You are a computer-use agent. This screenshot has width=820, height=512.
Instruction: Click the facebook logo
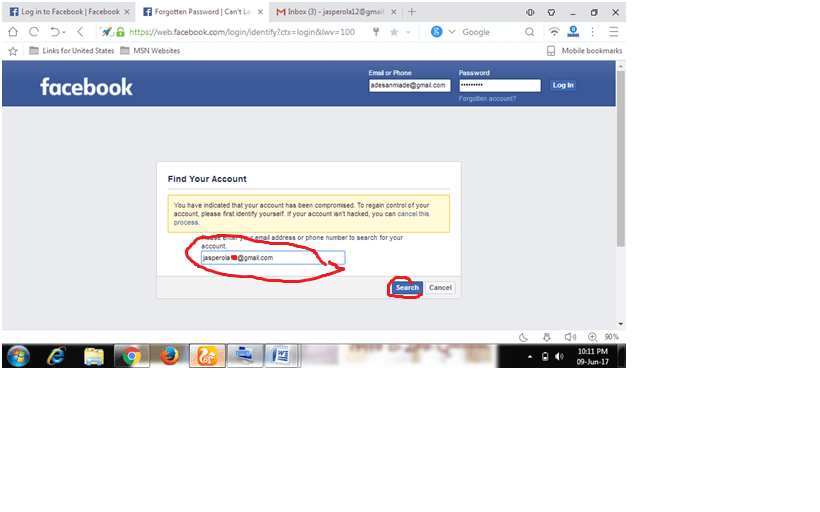[x=86, y=87]
